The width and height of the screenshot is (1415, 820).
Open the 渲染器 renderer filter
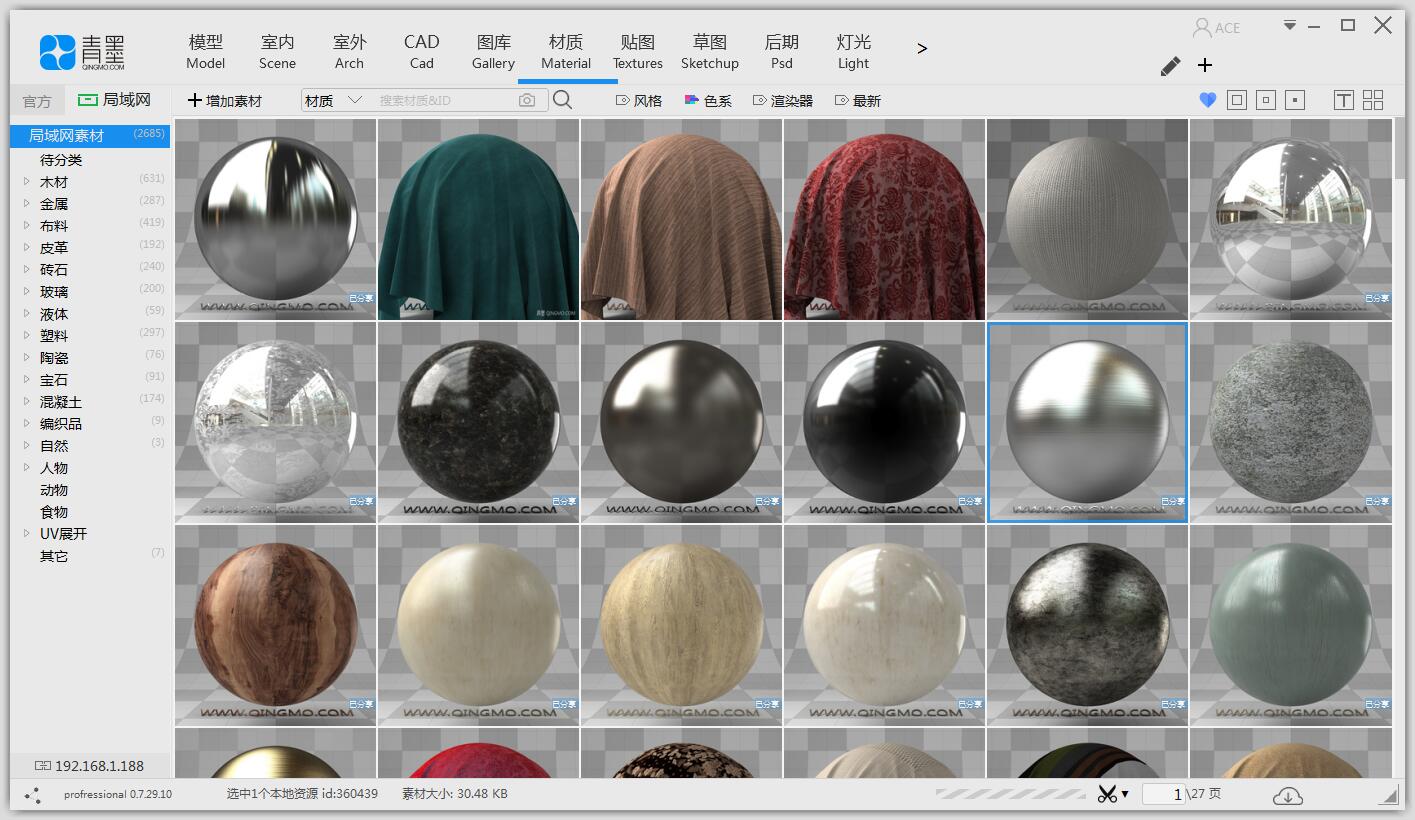pos(783,101)
